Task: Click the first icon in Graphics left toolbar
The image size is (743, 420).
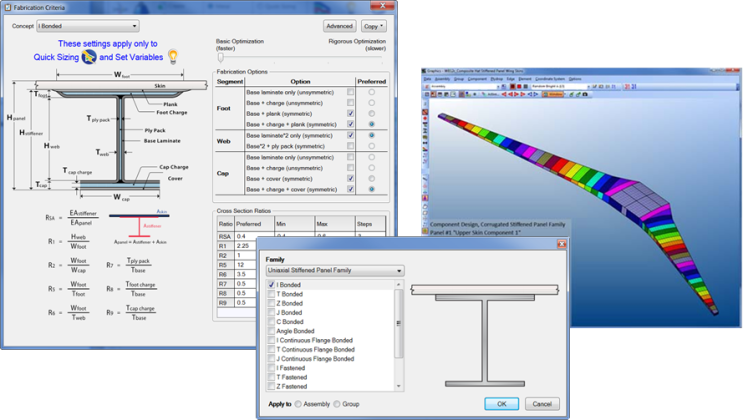Action: point(424,102)
